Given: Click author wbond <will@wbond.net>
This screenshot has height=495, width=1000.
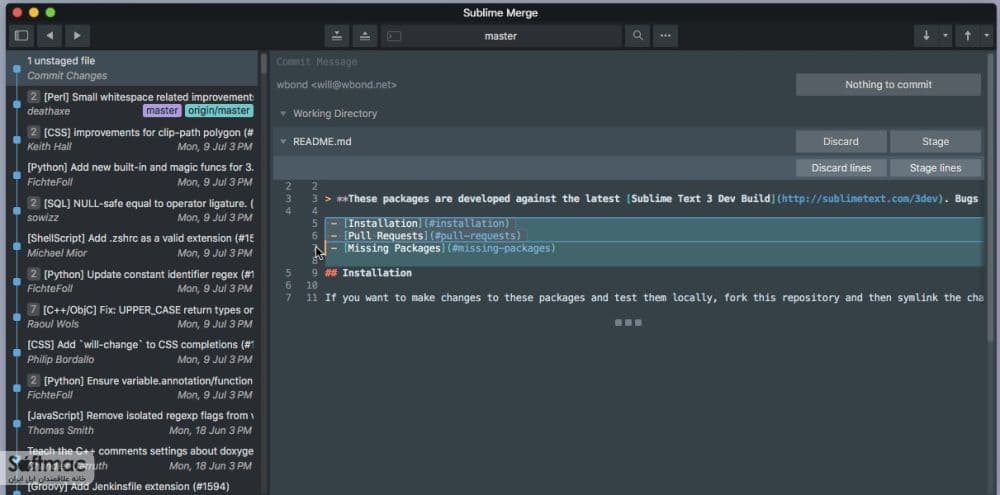Looking at the screenshot, I should (x=337, y=84).
